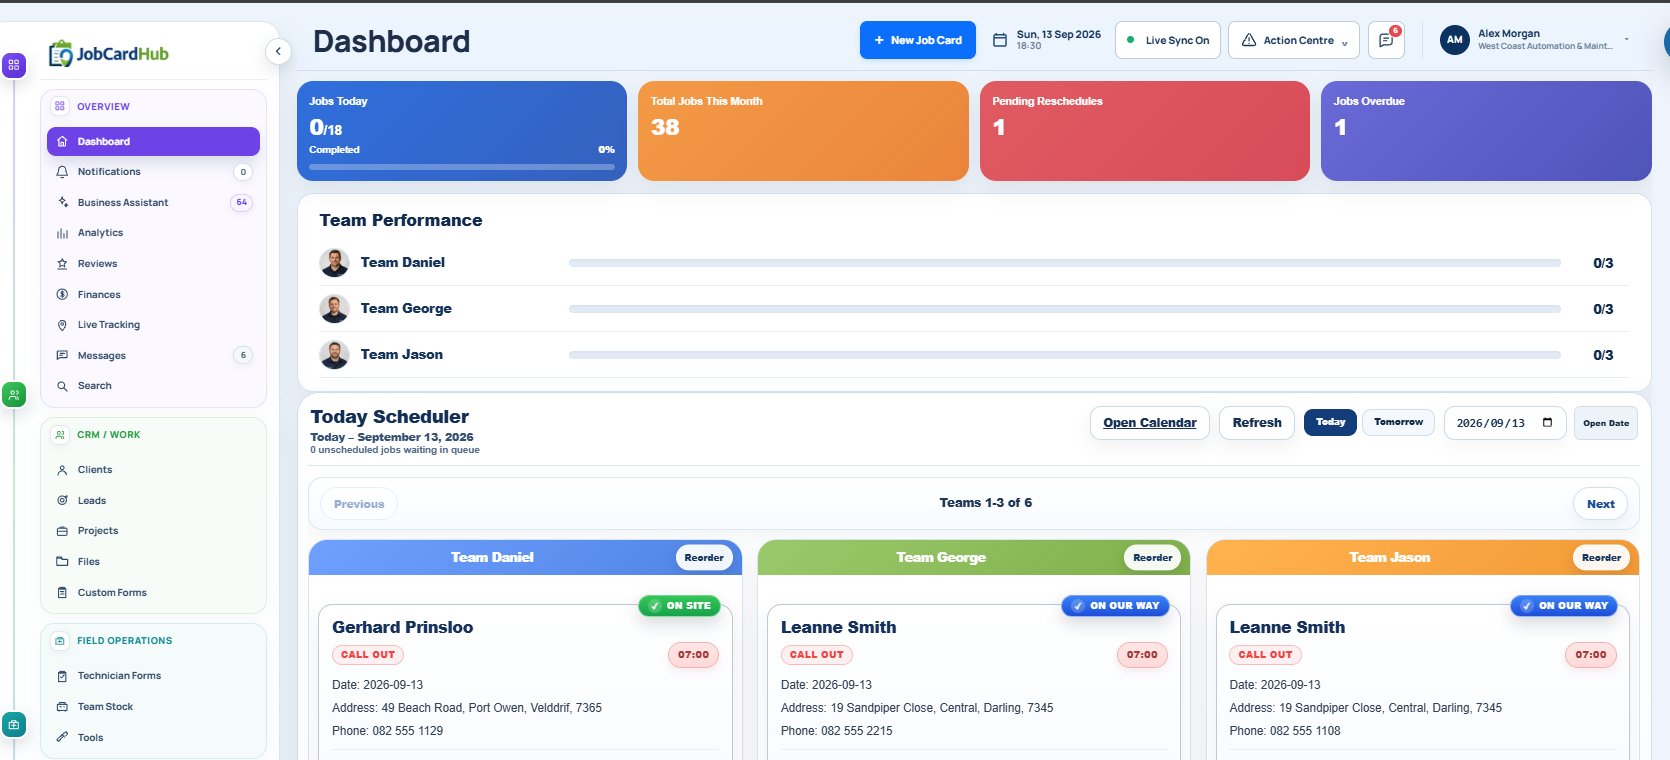The width and height of the screenshot is (1670, 760).
Task: Click Team George performance progress bar
Action: (x=1065, y=309)
